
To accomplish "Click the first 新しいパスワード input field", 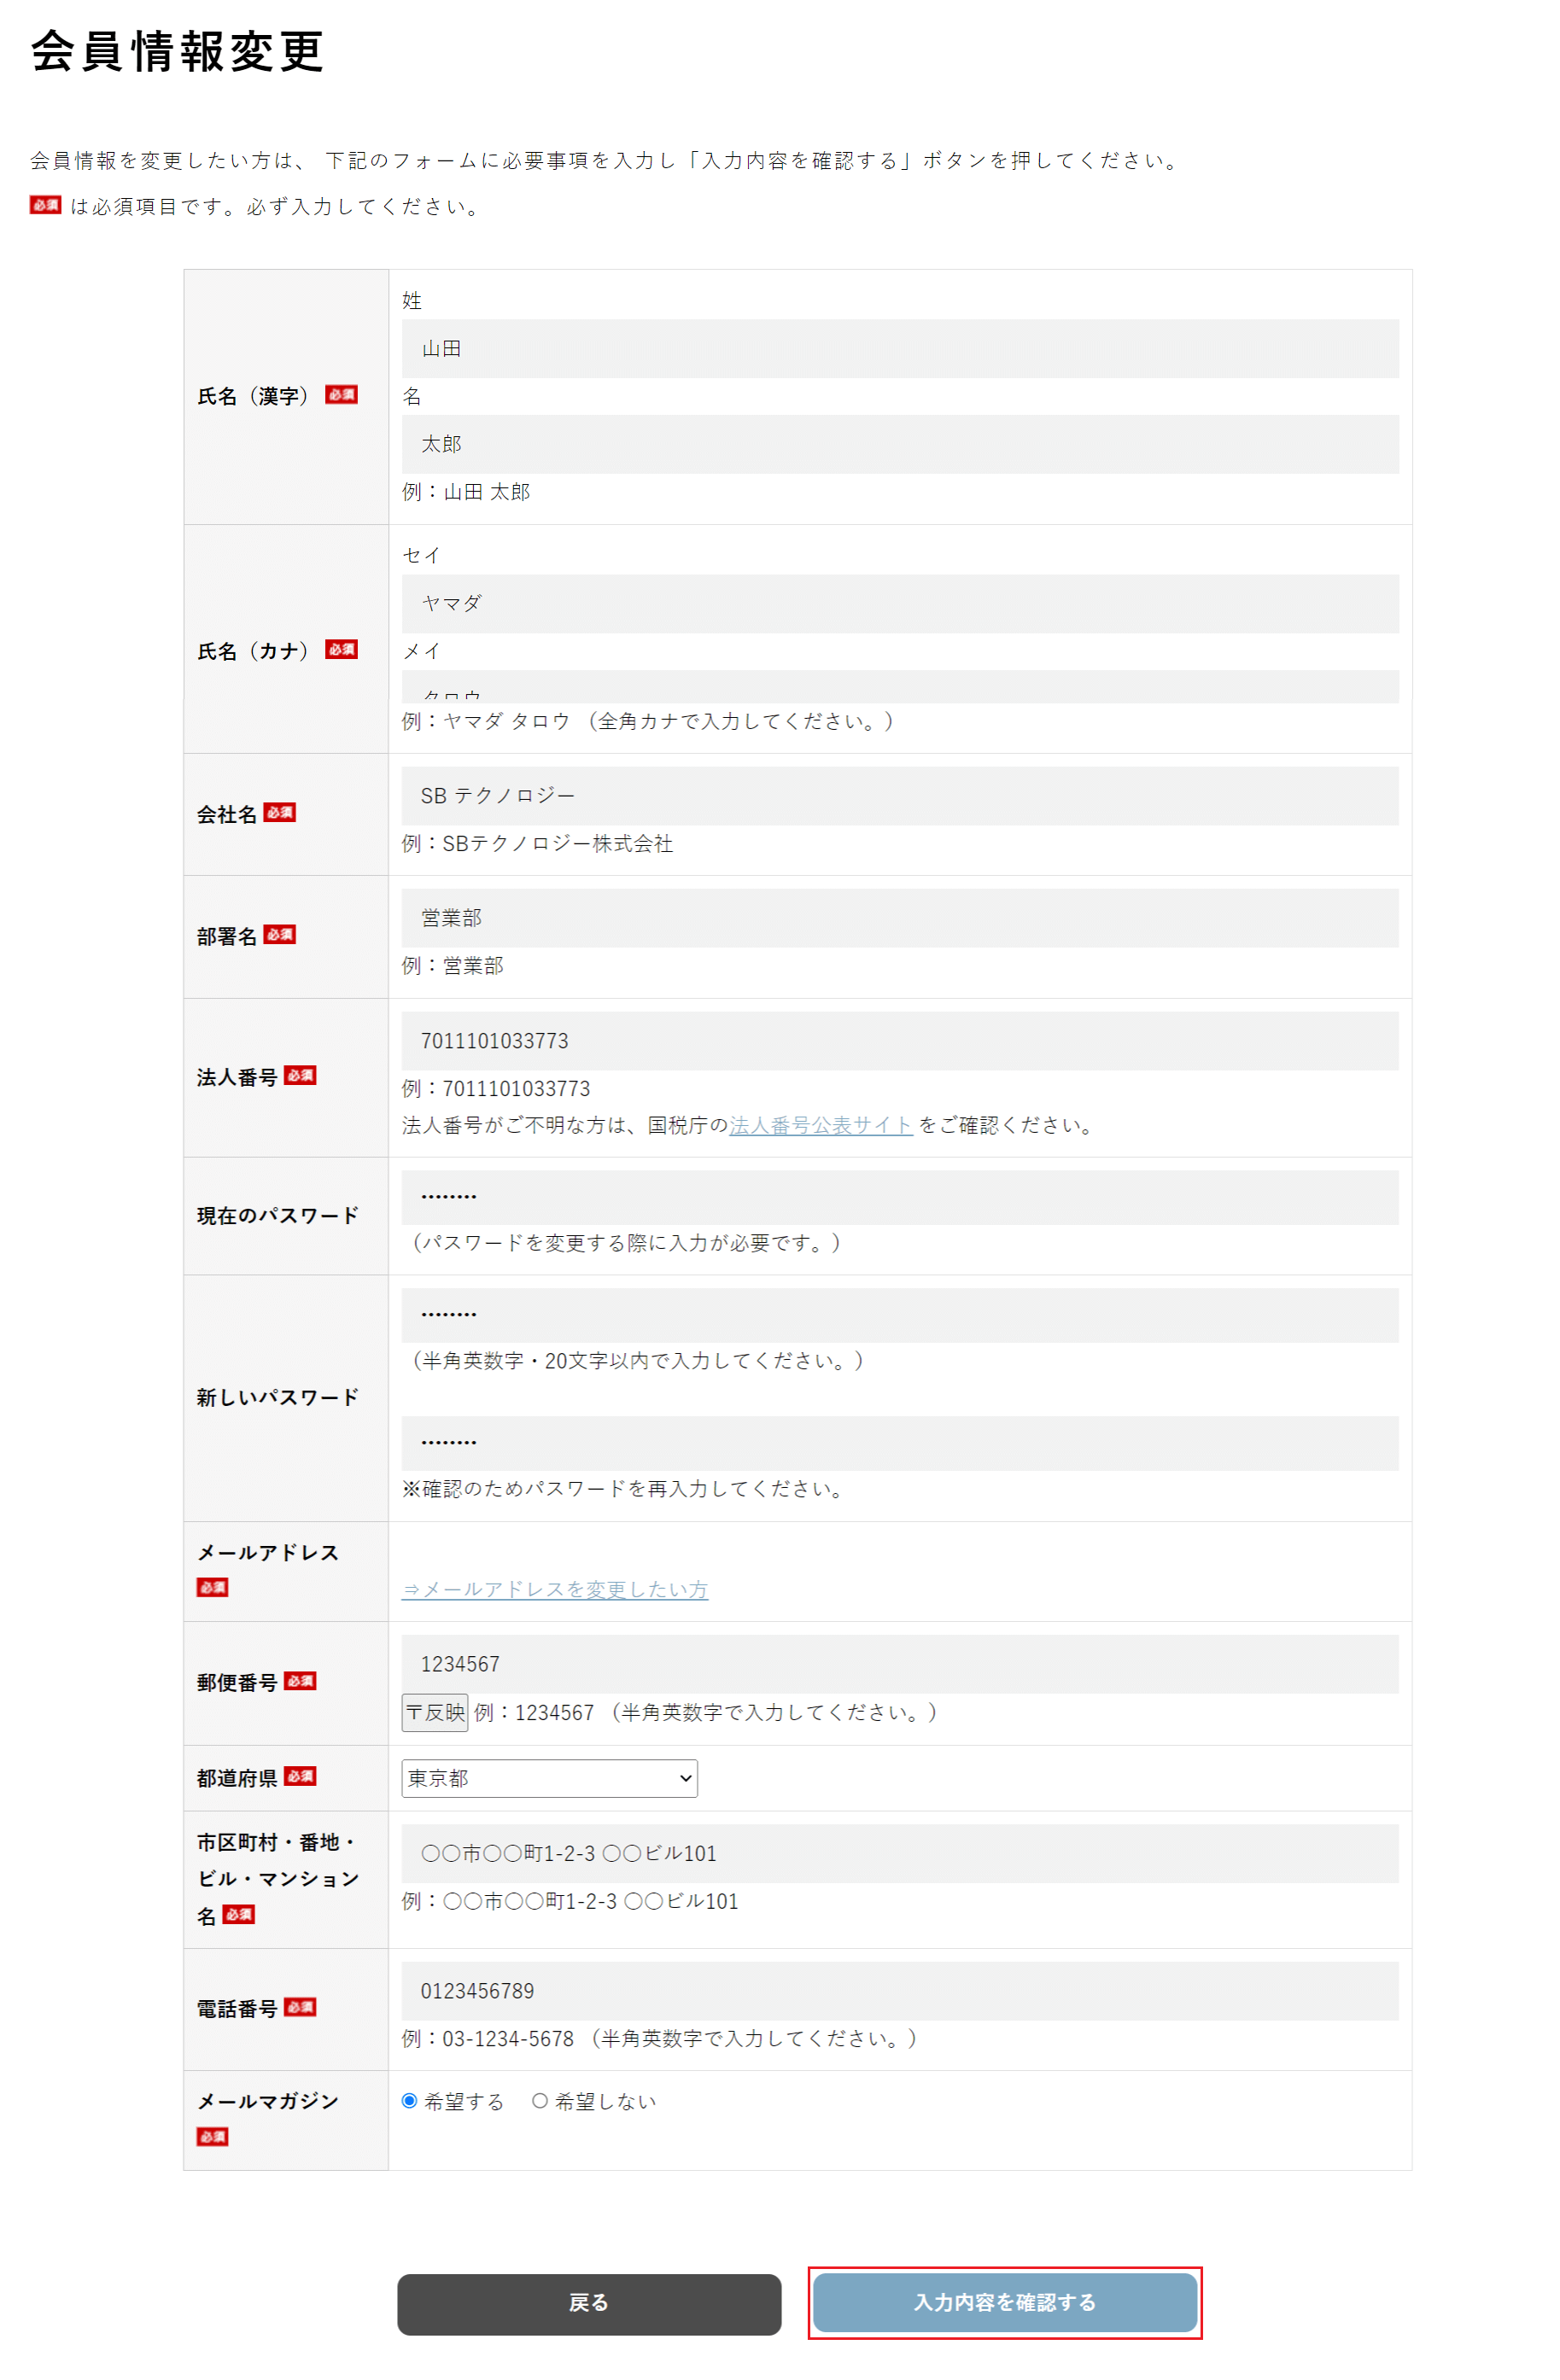I will pos(899,1315).
